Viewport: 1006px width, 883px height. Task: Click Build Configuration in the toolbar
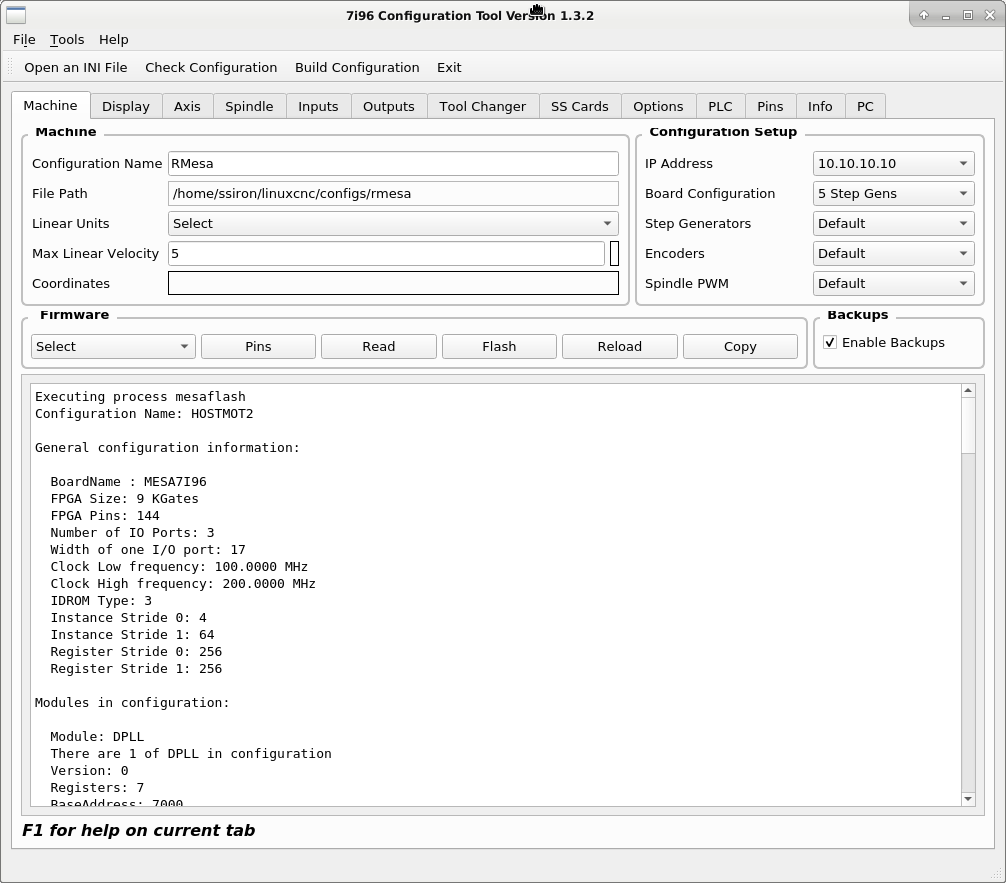tap(357, 67)
